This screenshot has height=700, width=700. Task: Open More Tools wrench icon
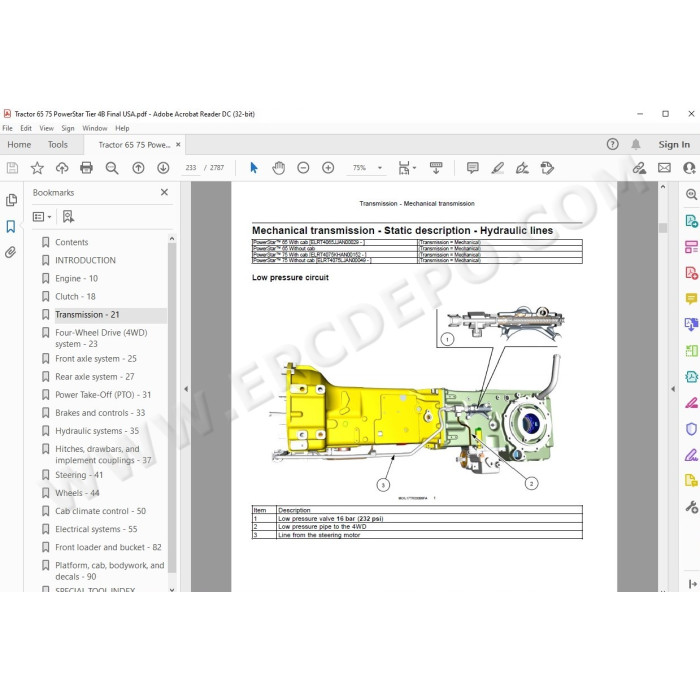691,507
